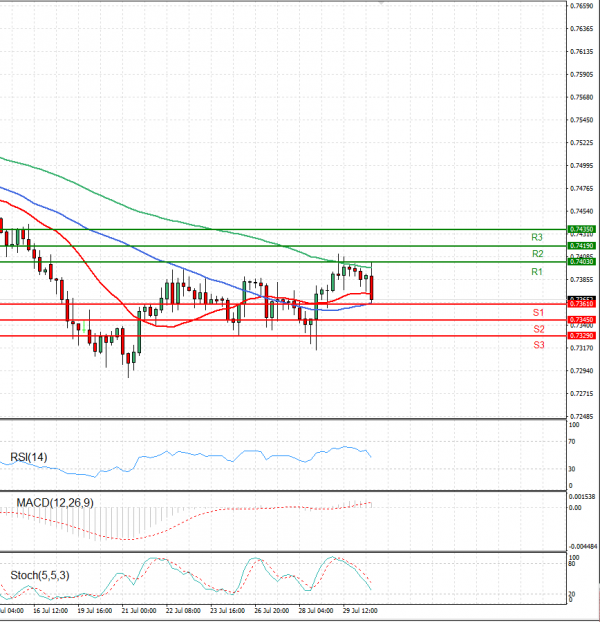
Task: Click the 29 Jul 12:00 time label
Action: (360, 611)
